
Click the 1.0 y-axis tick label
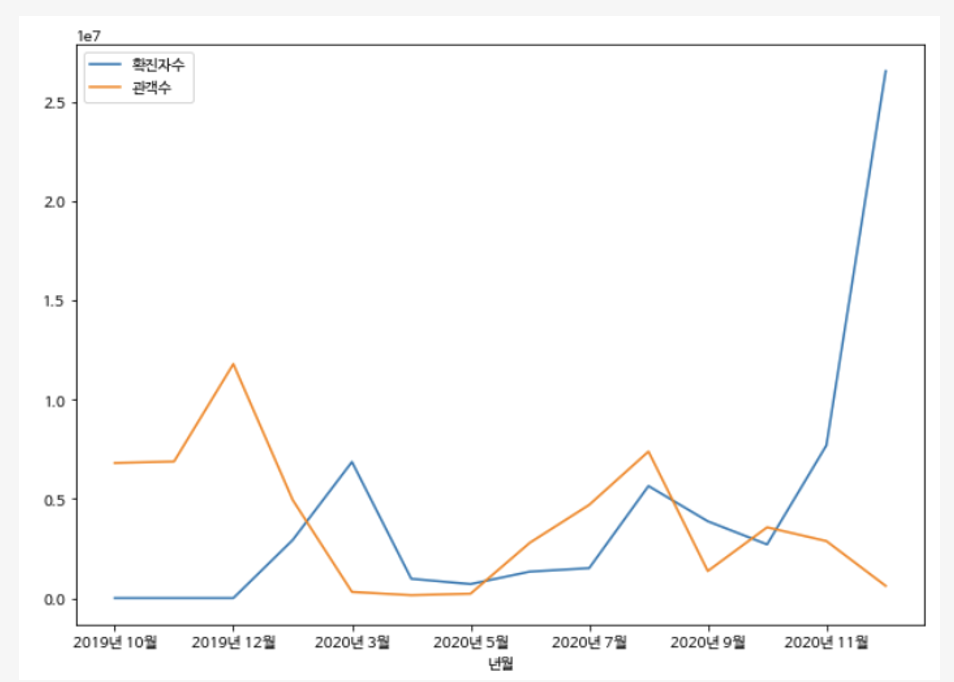tap(55, 400)
